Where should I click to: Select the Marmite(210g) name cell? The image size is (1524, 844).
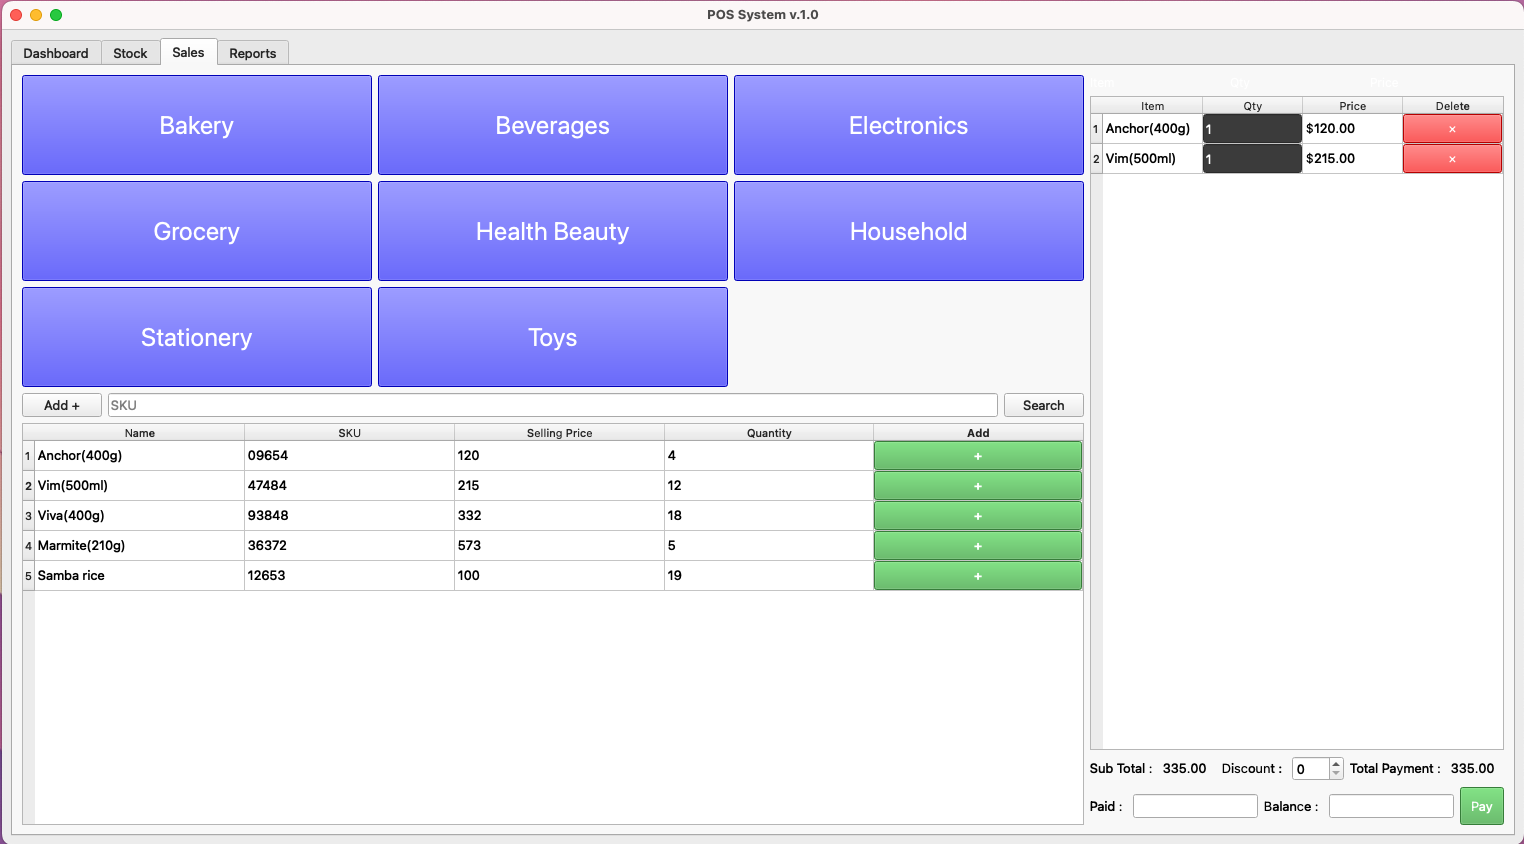point(140,545)
